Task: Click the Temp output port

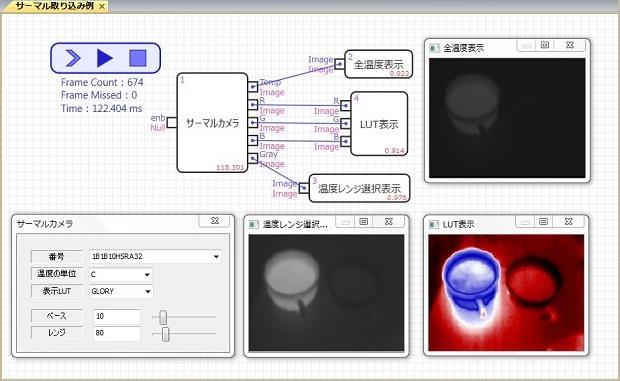Action: (x=253, y=87)
